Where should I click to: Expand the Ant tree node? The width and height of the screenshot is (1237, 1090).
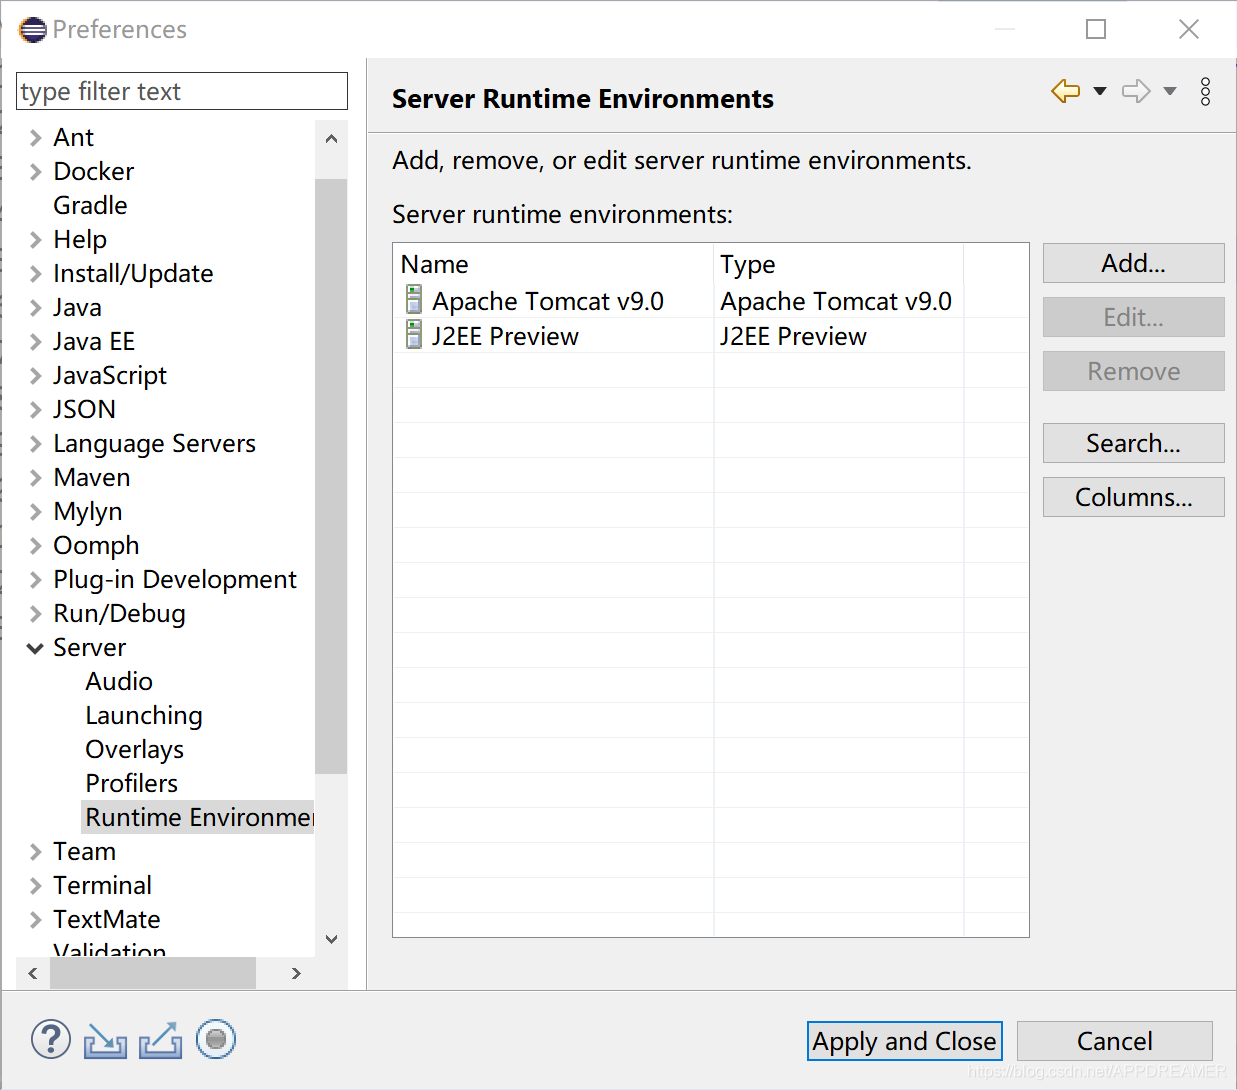(35, 137)
